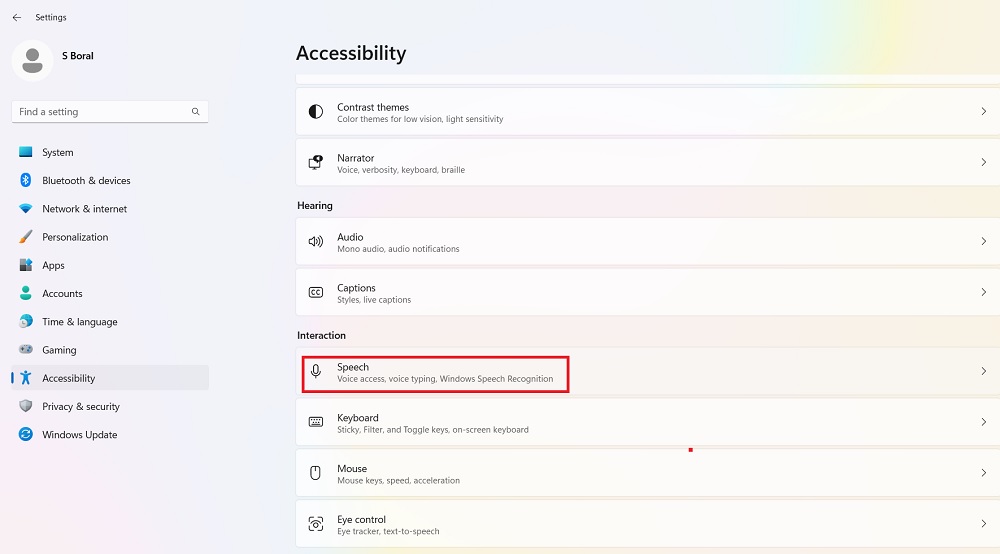Expand Captions with its chevron
The width and height of the screenshot is (1000, 554).
pyautogui.click(x=983, y=292)
